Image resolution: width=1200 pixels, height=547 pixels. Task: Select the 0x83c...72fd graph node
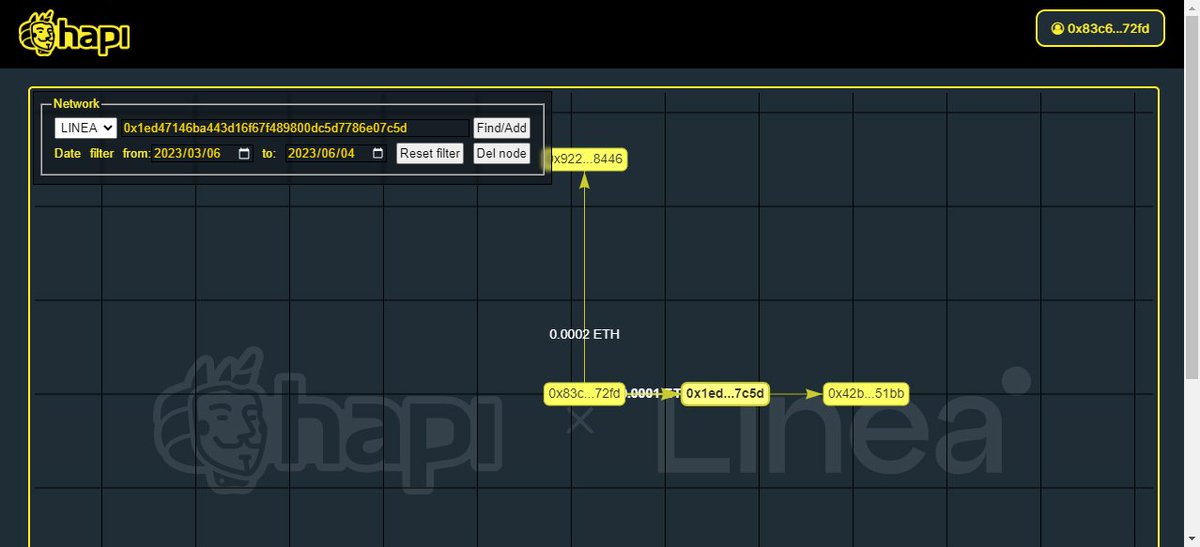click(x=585, y=394)
